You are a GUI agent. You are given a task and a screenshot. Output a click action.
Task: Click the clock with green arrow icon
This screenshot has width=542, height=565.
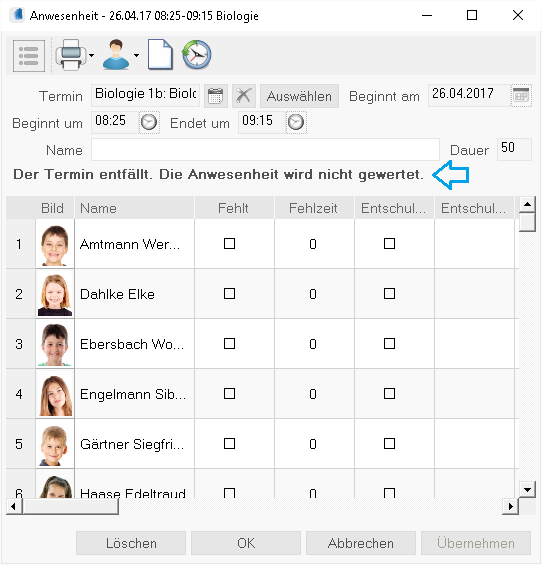tap(196, 54)
